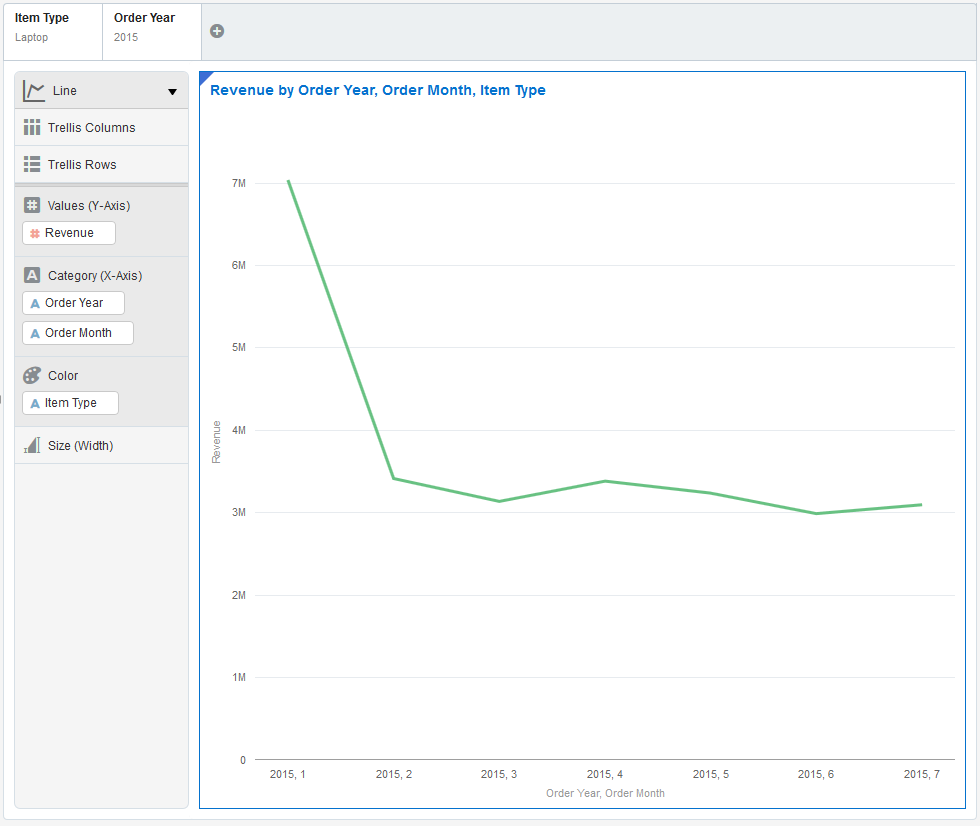
Task: Click the Values (Y-Axis) grid icon
Action: pos(32,205)
